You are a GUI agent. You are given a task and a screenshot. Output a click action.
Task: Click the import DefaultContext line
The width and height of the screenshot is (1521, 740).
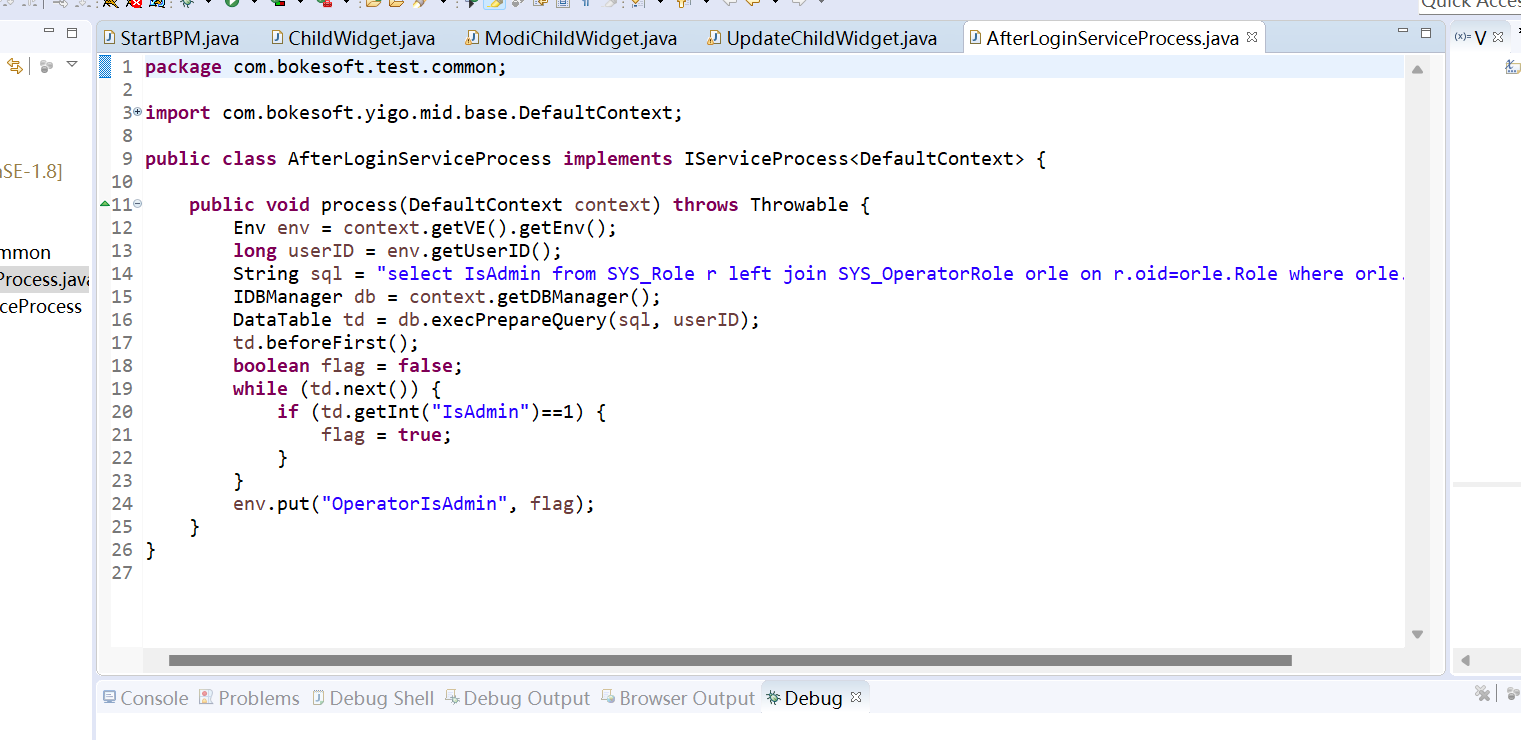413,113
